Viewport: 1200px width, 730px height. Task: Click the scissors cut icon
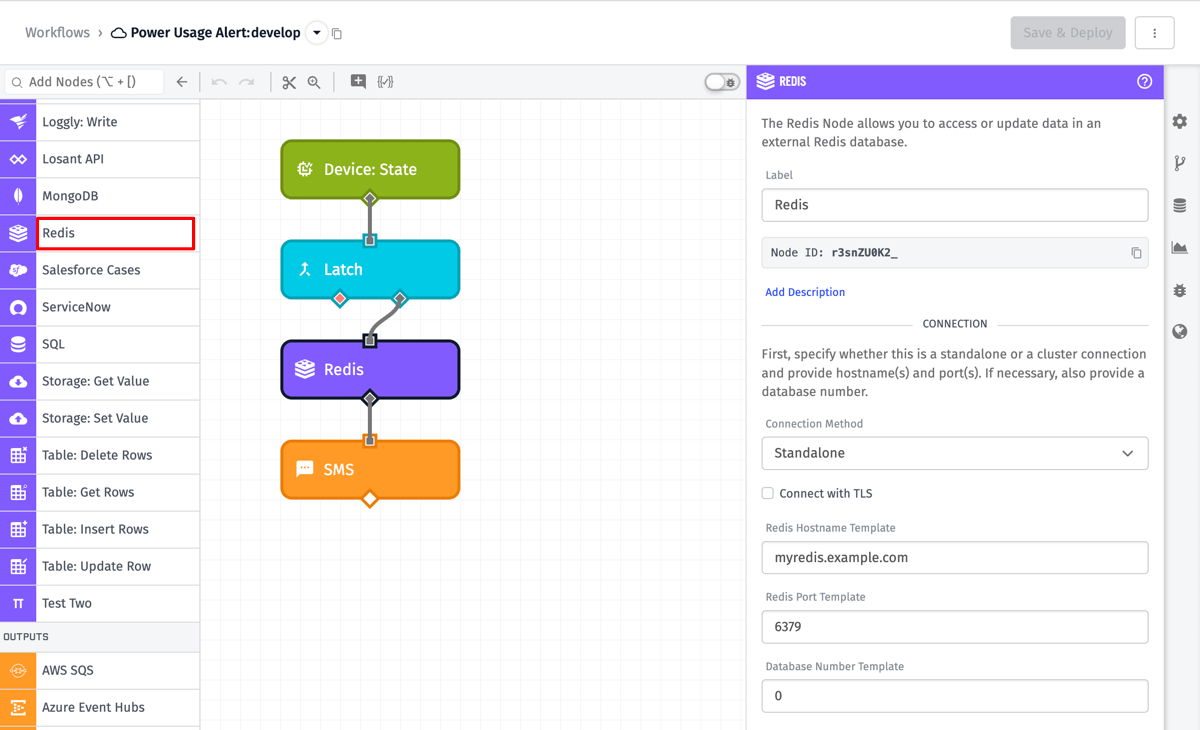289,82
